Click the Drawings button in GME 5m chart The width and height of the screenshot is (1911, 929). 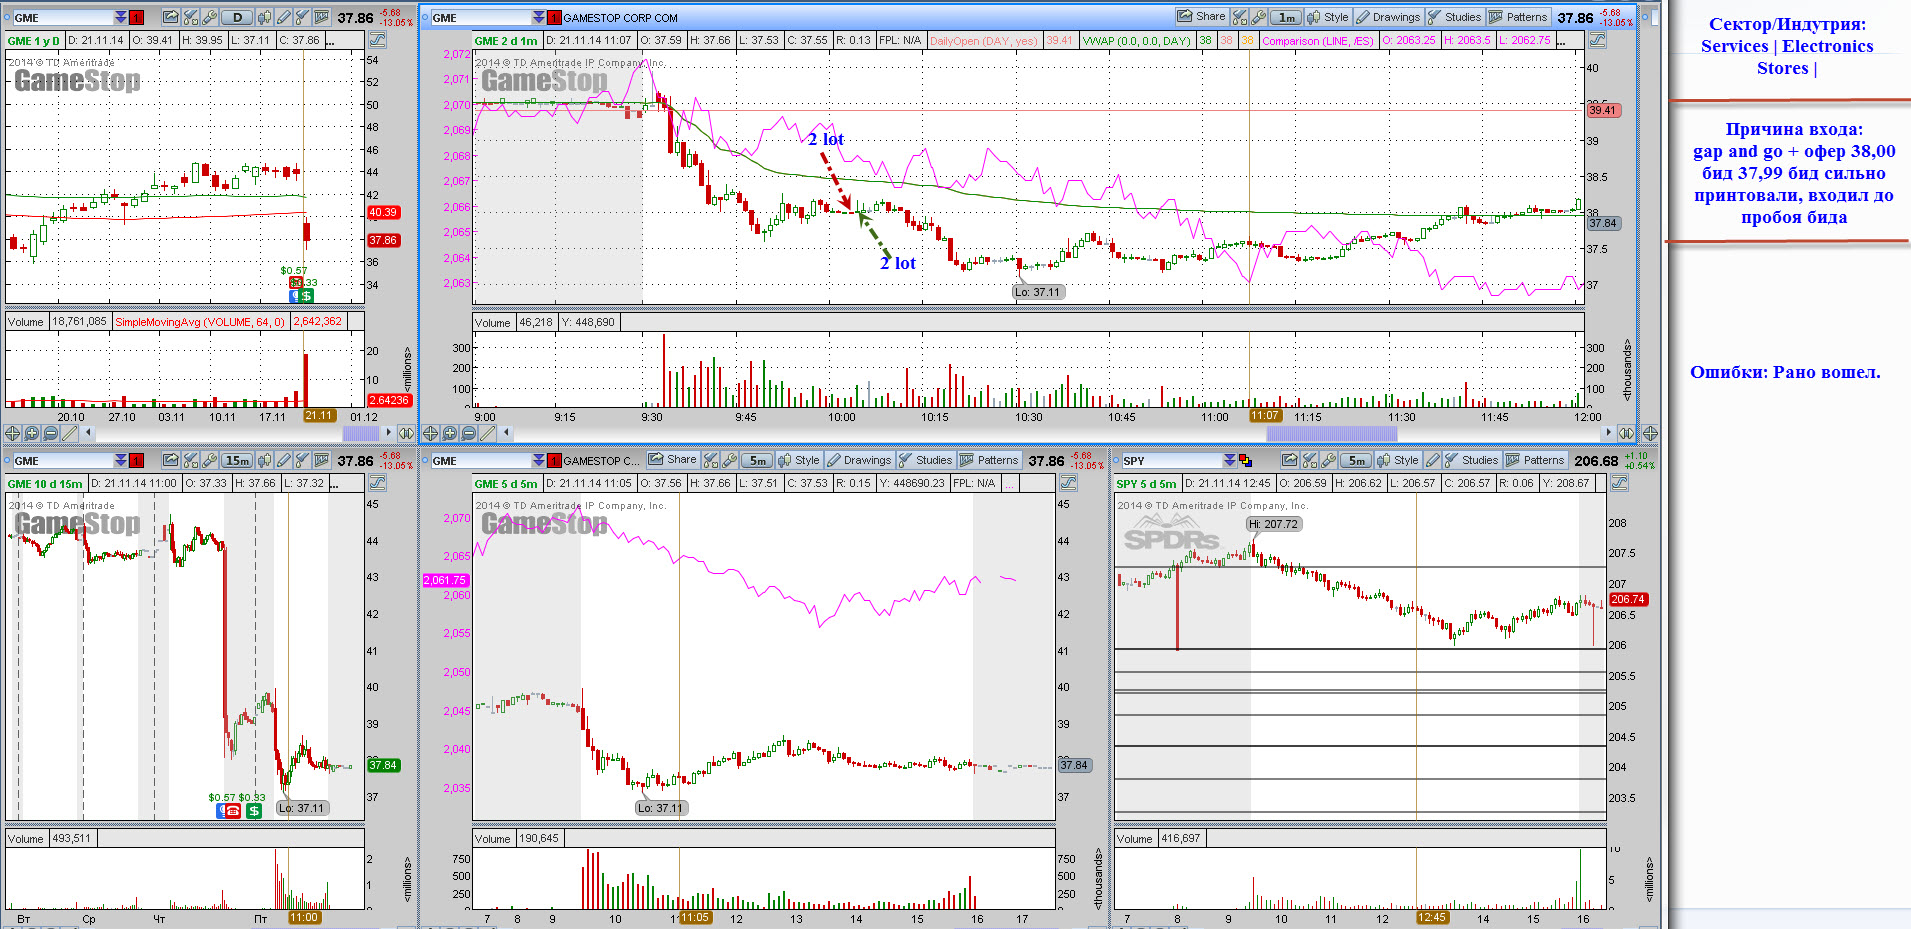(x=859, y=460)
